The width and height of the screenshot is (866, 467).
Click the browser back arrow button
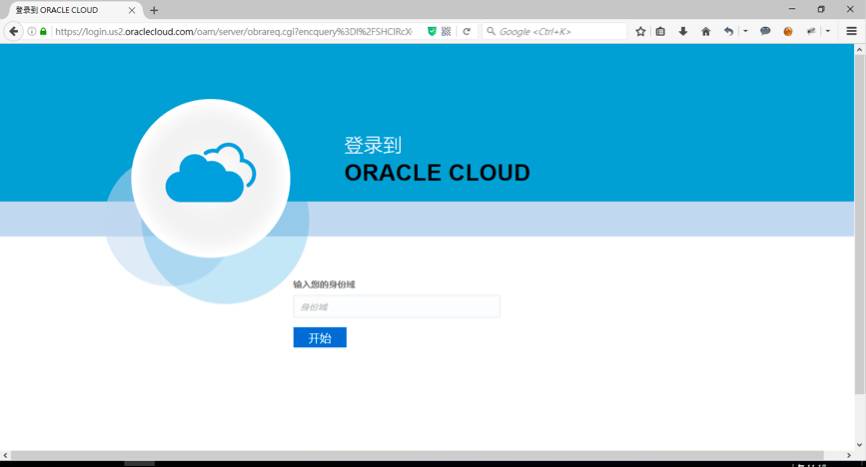[13, 31]
